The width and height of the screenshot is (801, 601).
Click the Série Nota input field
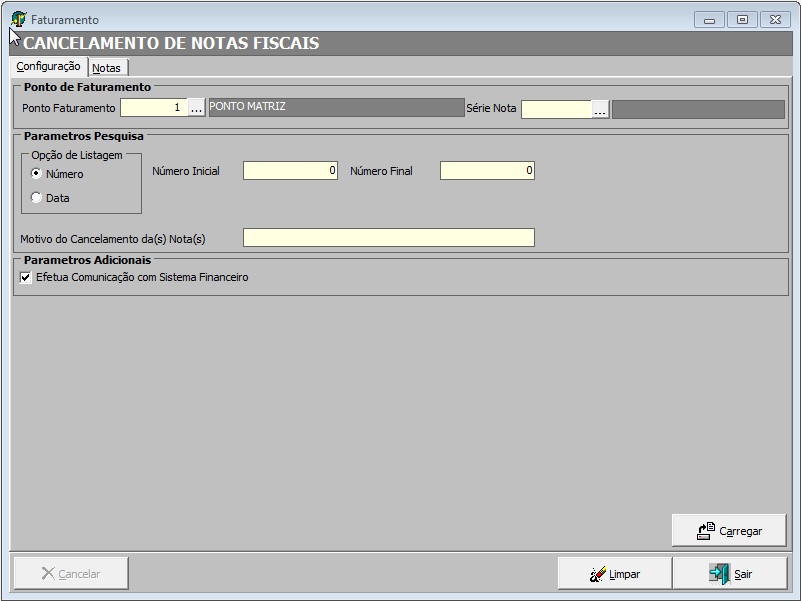(556, 110)
